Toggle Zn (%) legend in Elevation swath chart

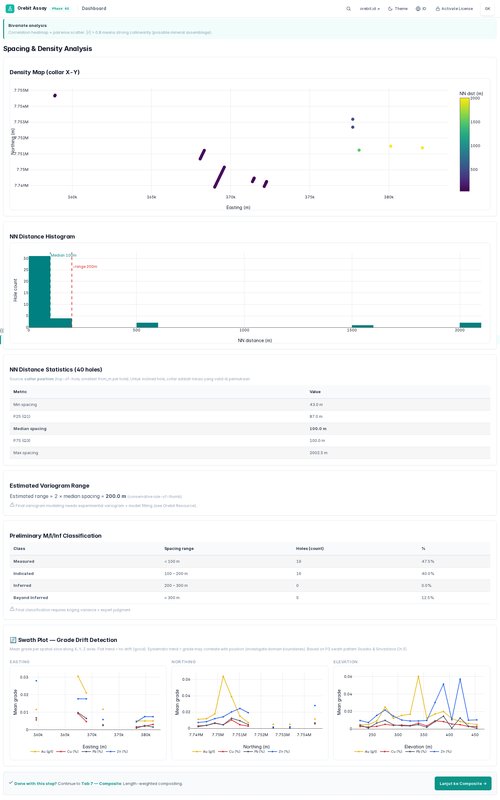441,752
